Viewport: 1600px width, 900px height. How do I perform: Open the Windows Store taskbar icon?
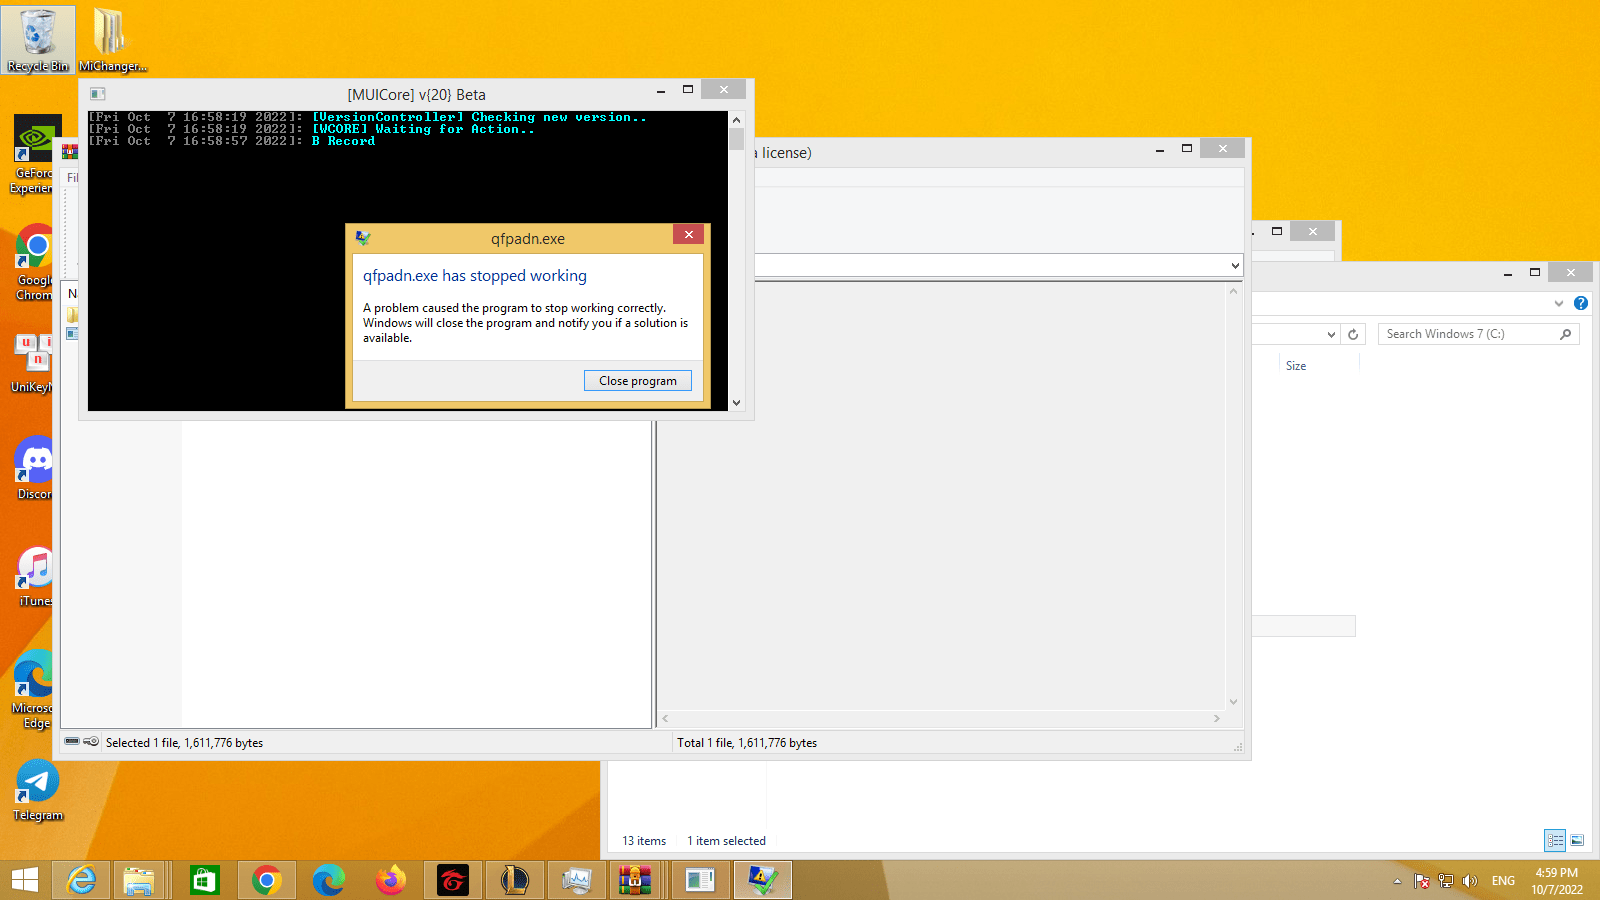[204, 881]
